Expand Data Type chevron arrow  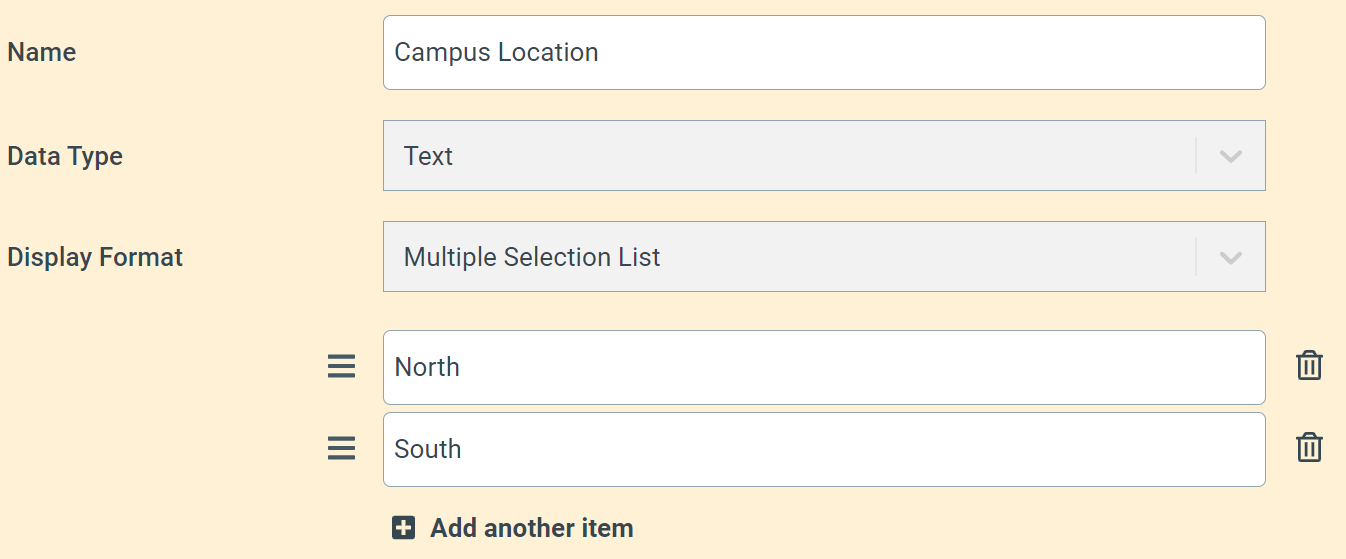click(1231, 156)
